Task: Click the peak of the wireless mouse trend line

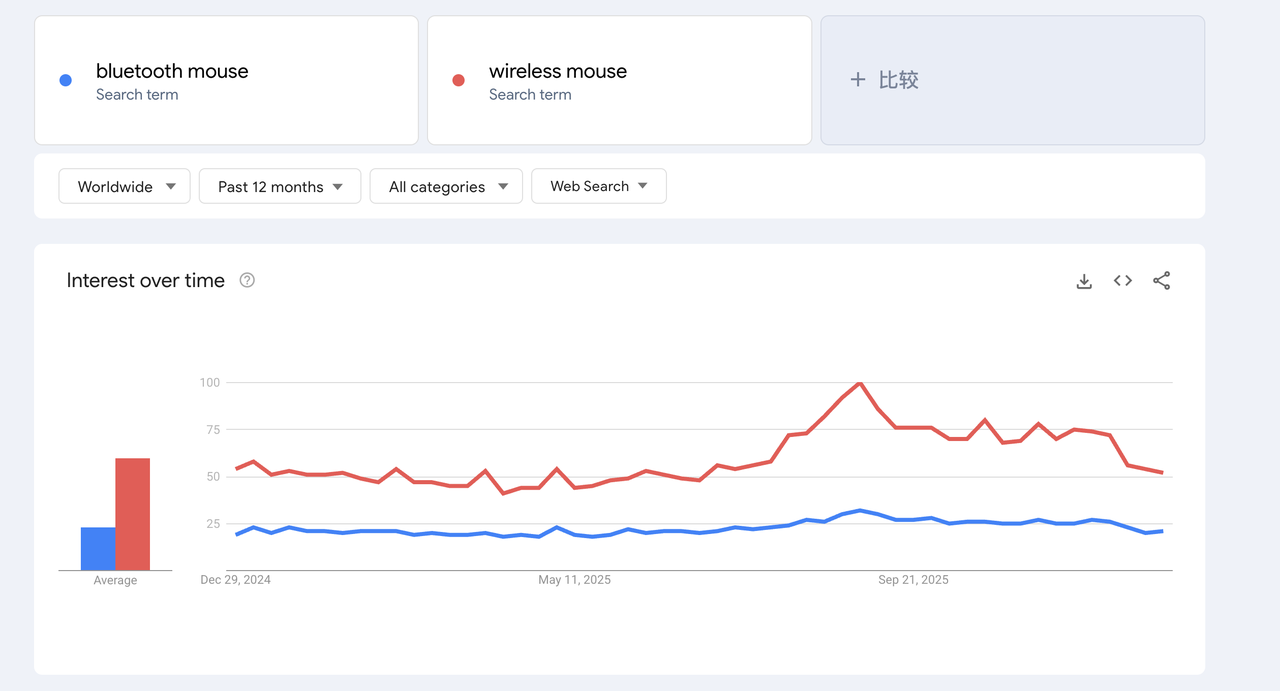Action: coord(858,383)
